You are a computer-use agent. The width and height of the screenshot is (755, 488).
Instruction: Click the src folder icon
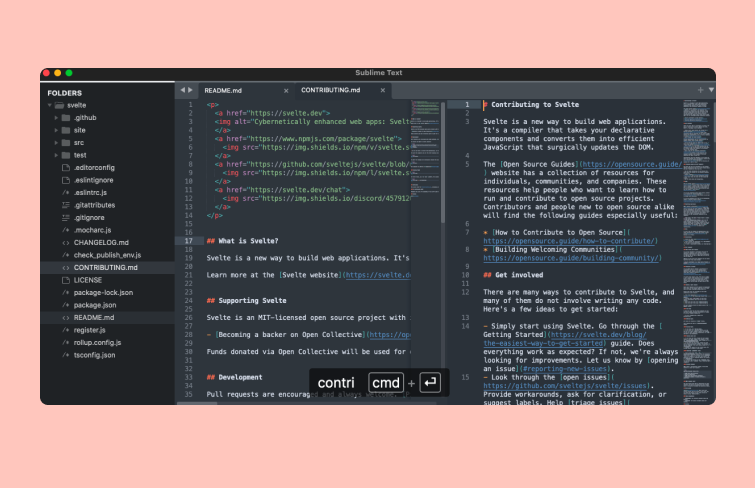click(66, 143)
